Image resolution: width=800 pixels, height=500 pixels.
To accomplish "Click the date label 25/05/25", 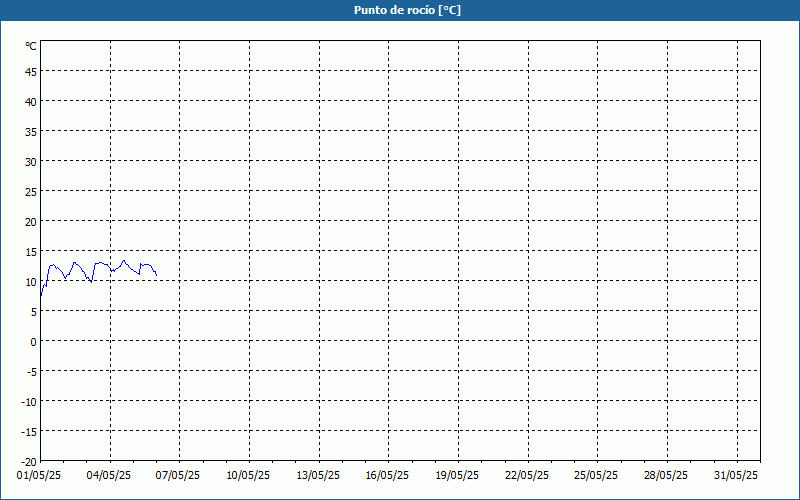I will (596, 476).
